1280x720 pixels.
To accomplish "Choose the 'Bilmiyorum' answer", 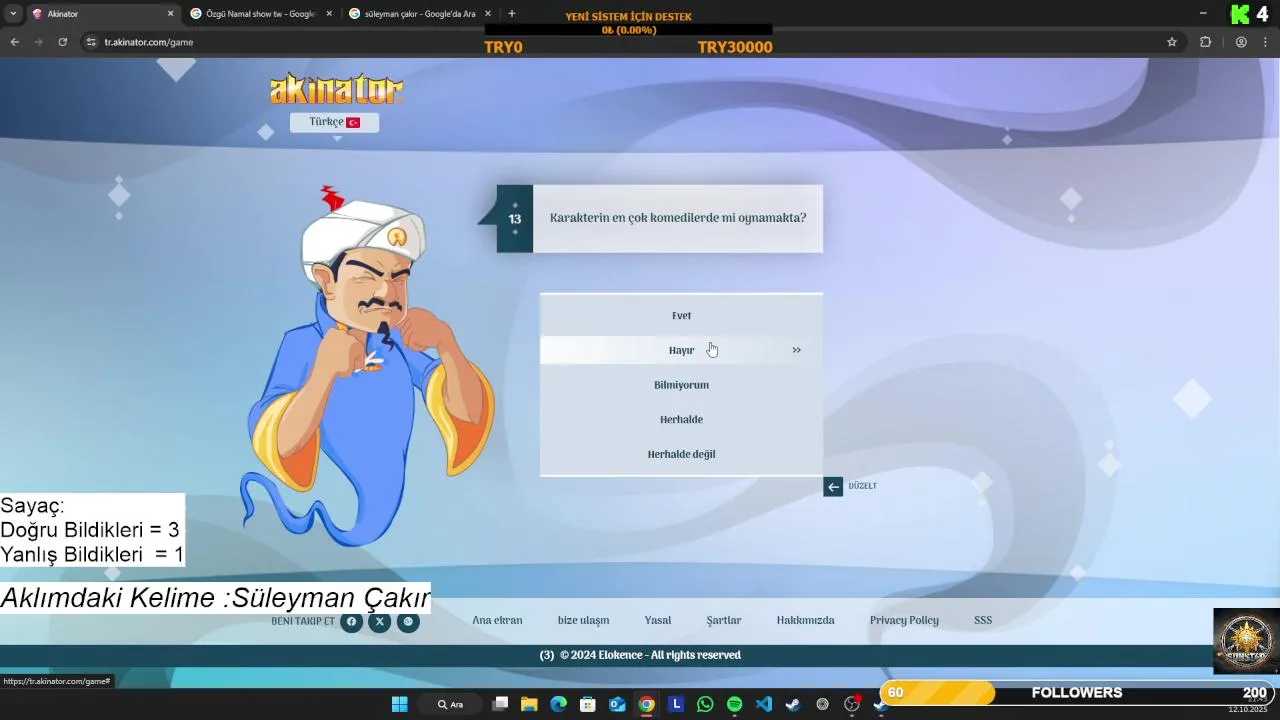I will [681, 385].
